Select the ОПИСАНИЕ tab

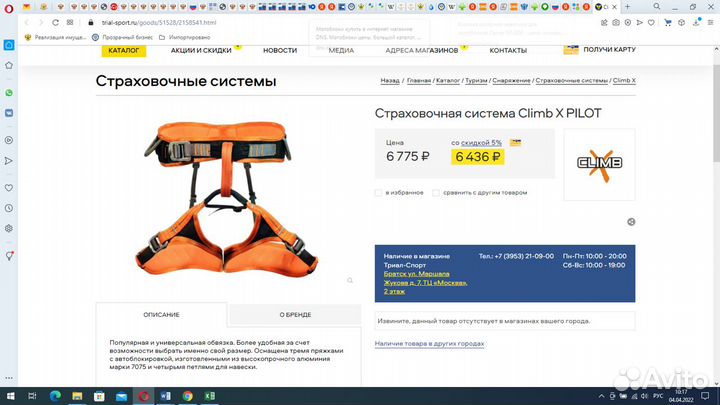(161, 315)
